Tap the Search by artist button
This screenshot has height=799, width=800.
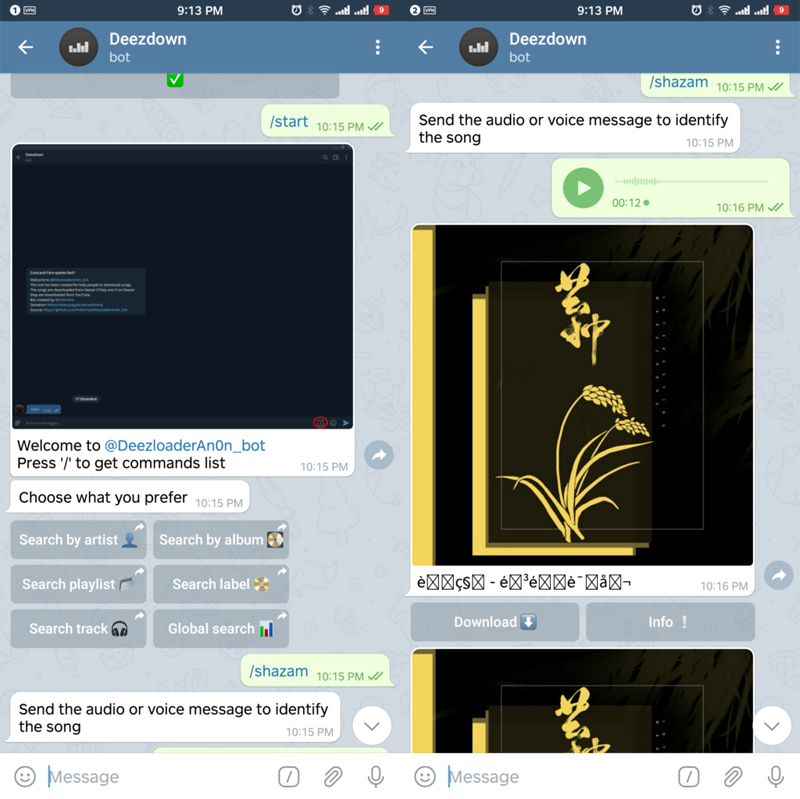point(78,540)
